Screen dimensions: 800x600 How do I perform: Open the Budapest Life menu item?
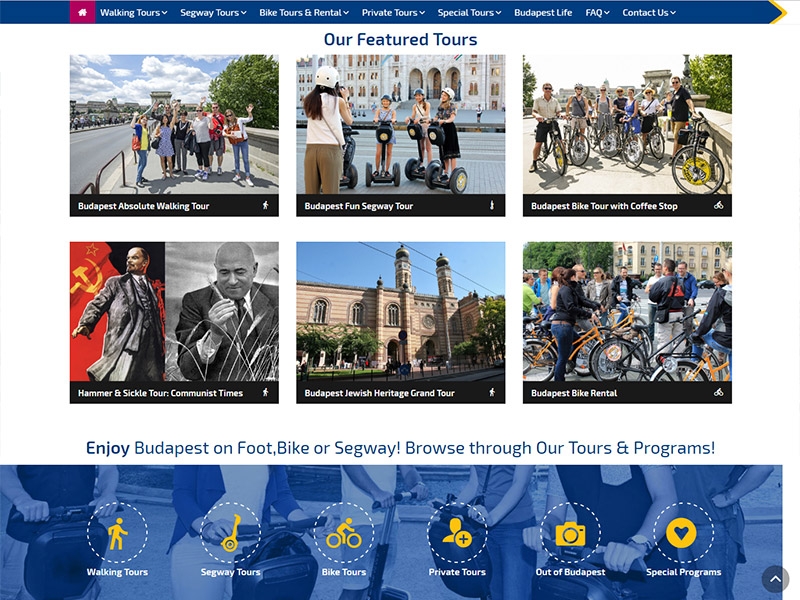click(543, 12)
